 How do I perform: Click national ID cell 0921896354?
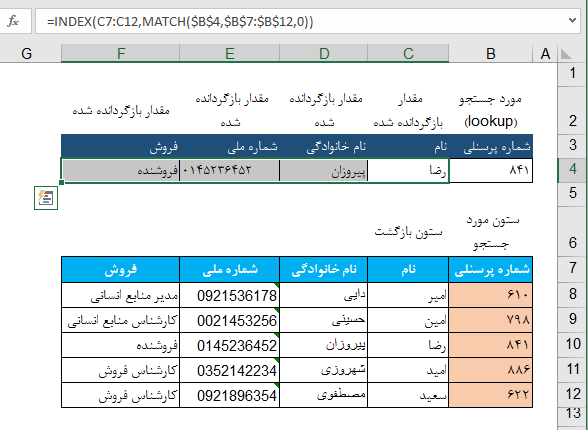coord(230,395)
